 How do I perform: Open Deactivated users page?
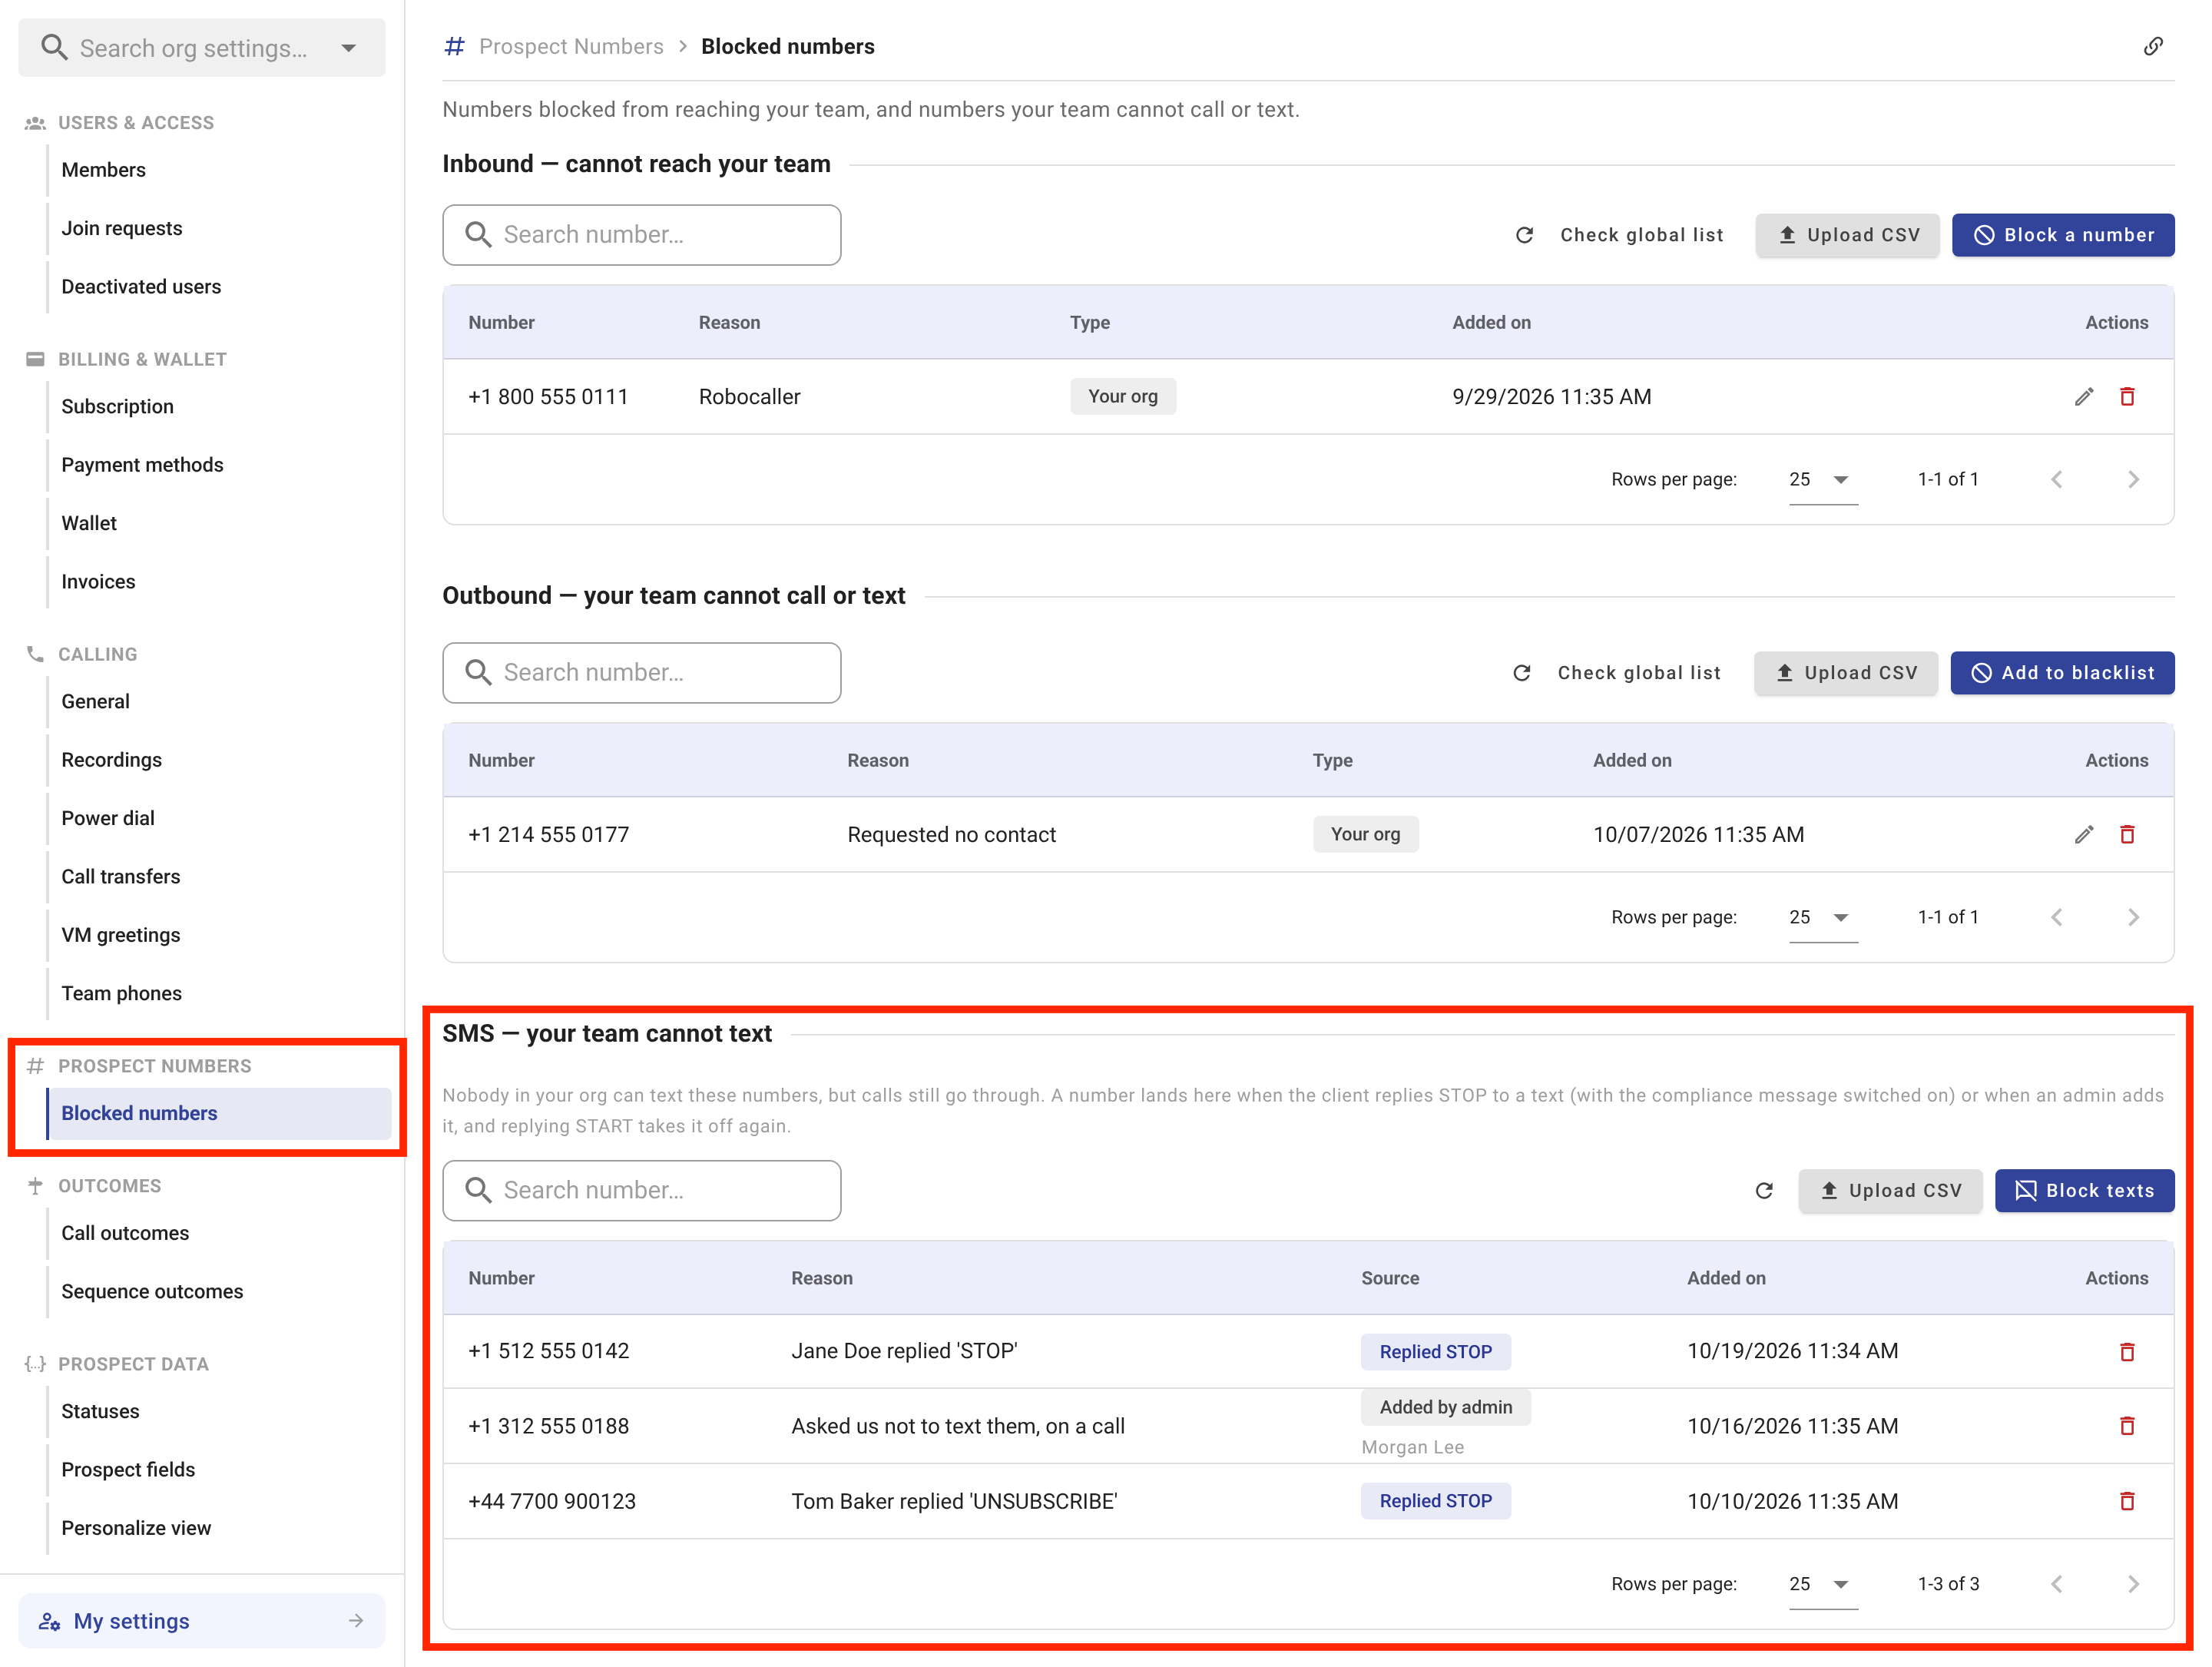[141, 287]
